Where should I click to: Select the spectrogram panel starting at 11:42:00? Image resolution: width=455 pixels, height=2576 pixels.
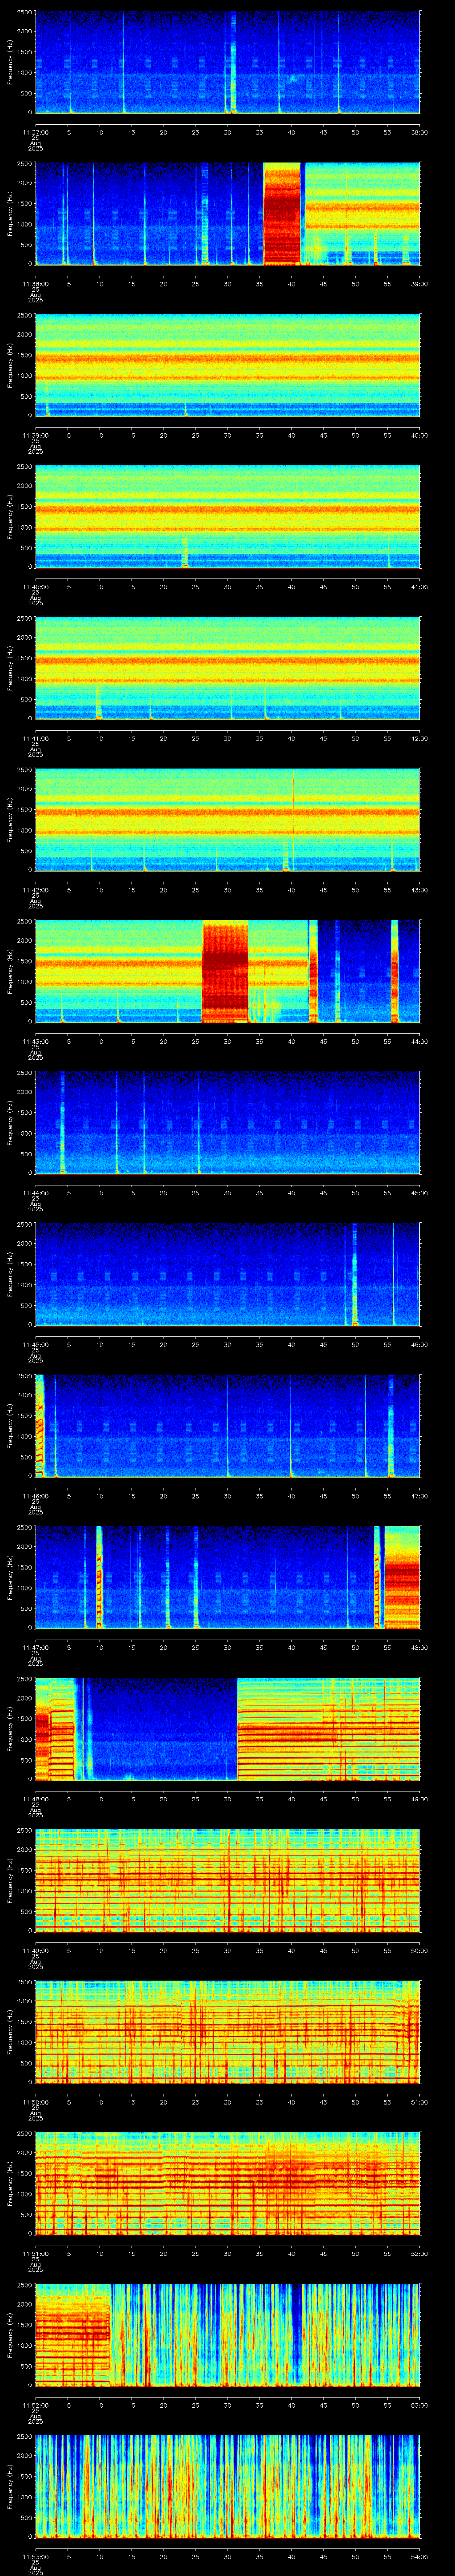[x=227, y=819]
